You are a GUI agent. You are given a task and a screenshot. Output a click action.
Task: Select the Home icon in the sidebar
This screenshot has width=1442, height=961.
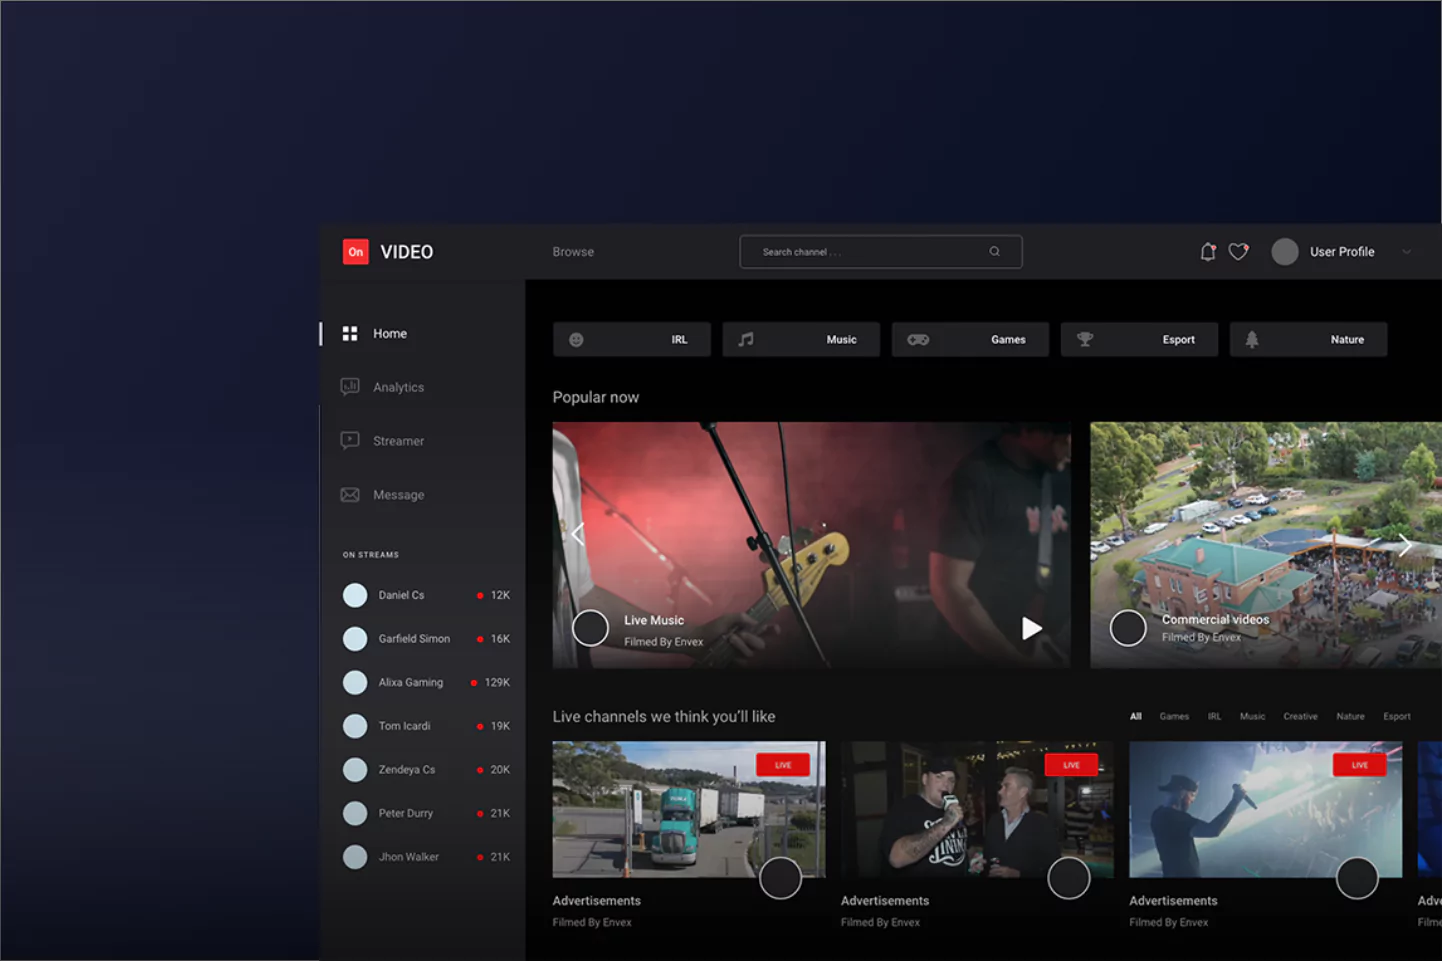pos(350,333)
